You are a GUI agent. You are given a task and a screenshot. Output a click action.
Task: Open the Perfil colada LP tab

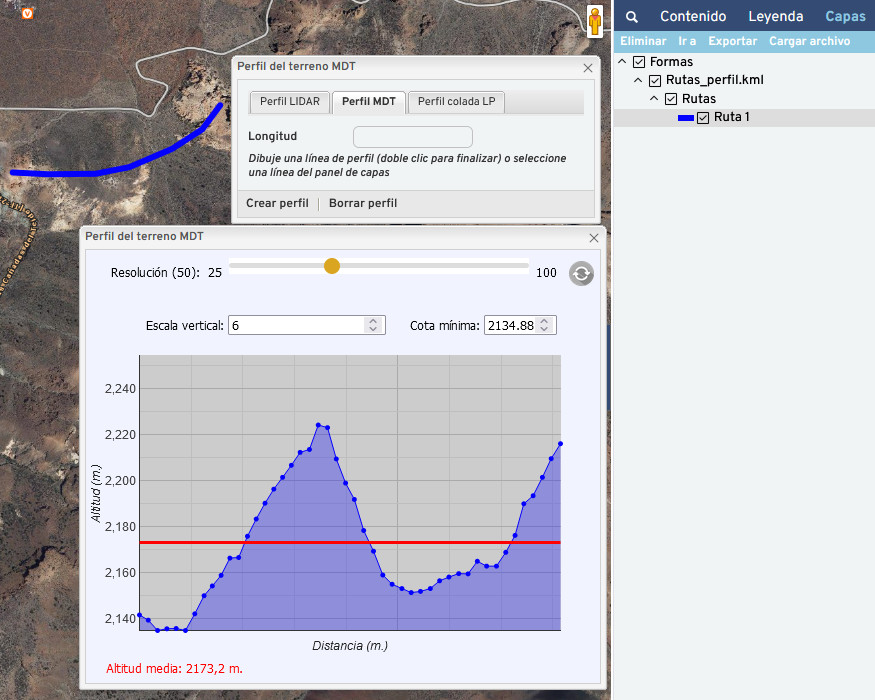click(456, 102)
